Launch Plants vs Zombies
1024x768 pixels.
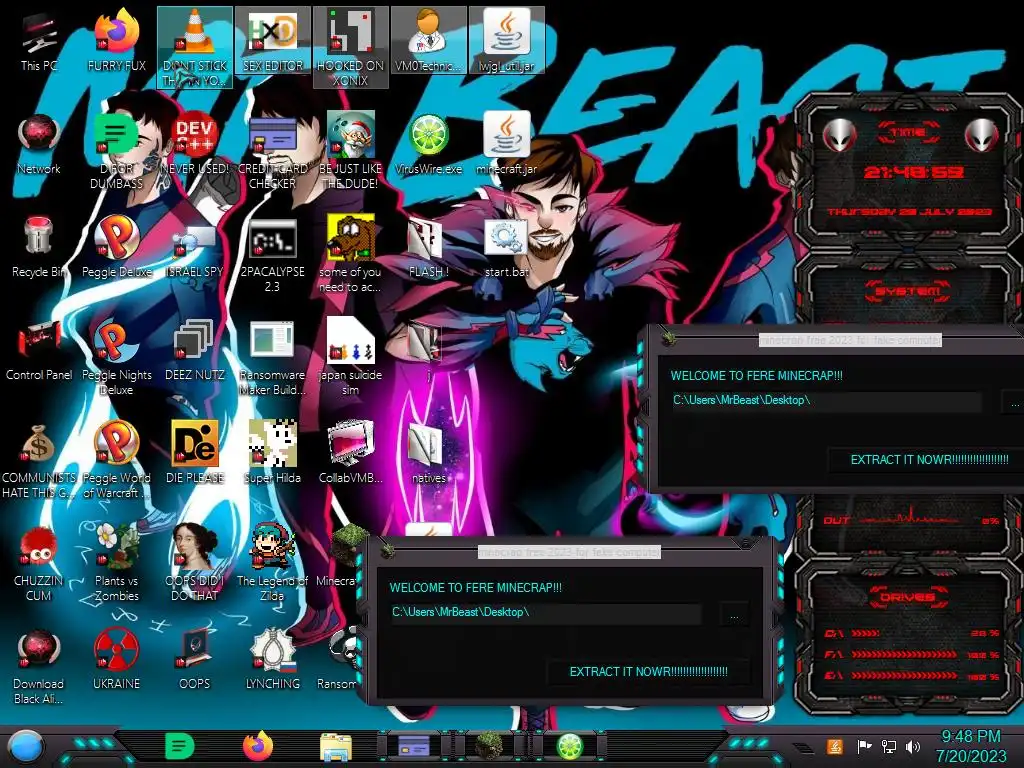coord(116,563)
